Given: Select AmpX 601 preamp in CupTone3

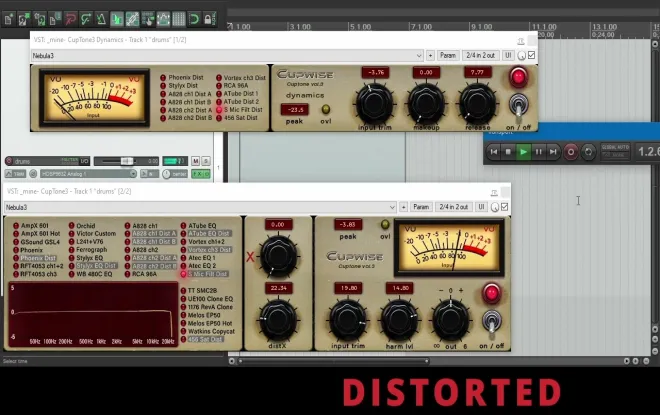Looking at the screenshot, I should point(31,226).
